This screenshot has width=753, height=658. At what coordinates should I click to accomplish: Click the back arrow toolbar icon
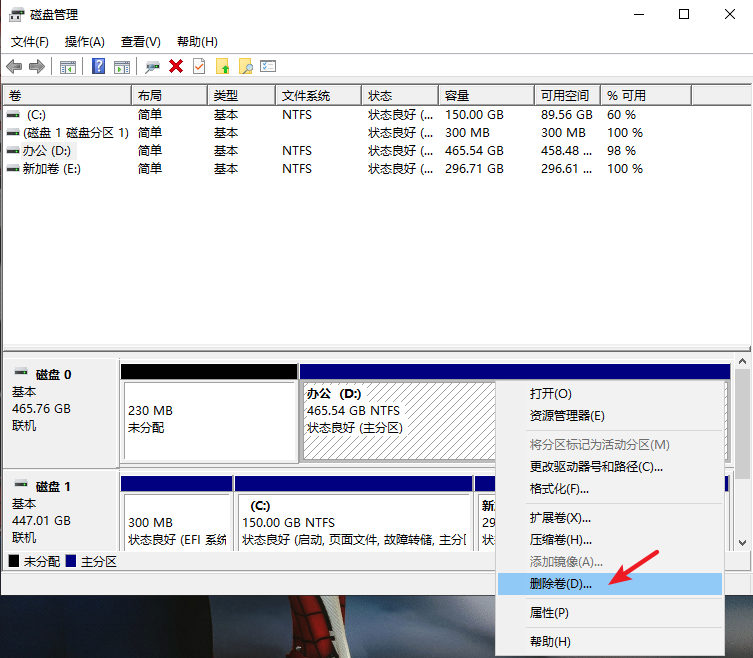pos(14,66)
